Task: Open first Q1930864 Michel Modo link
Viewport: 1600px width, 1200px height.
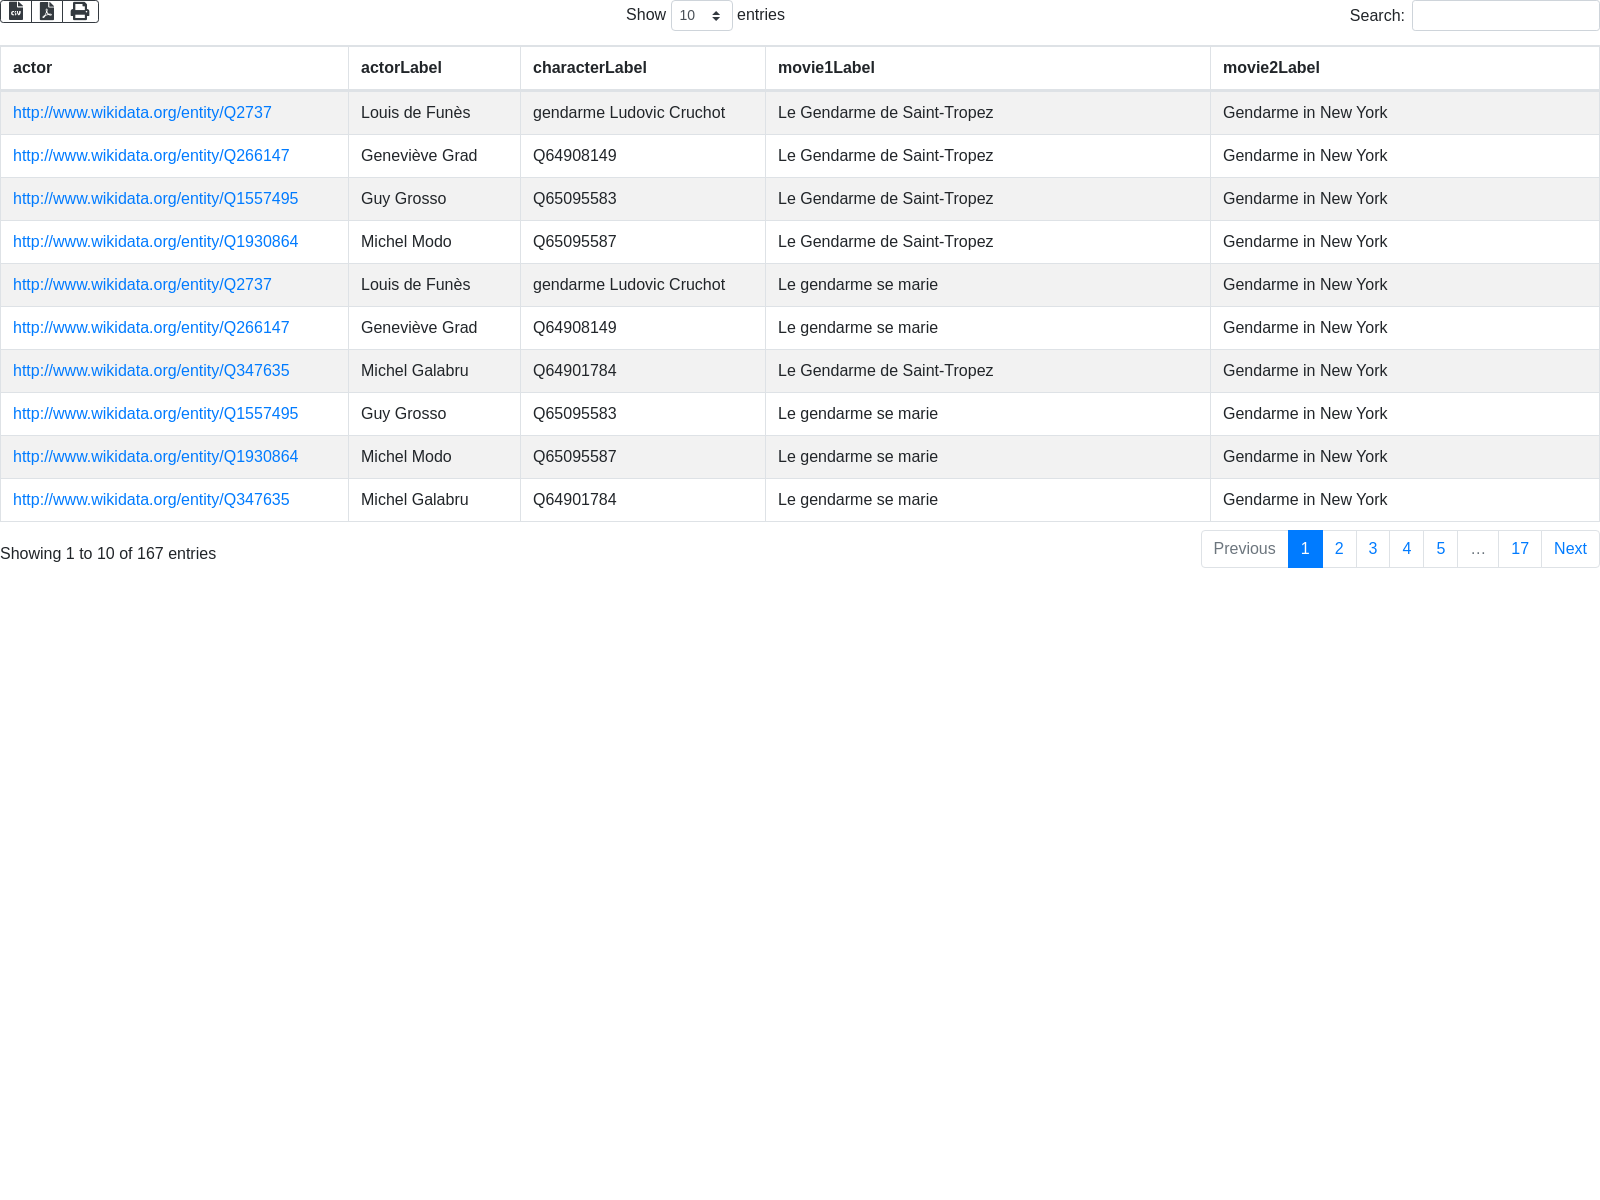Action: [155, 242]
